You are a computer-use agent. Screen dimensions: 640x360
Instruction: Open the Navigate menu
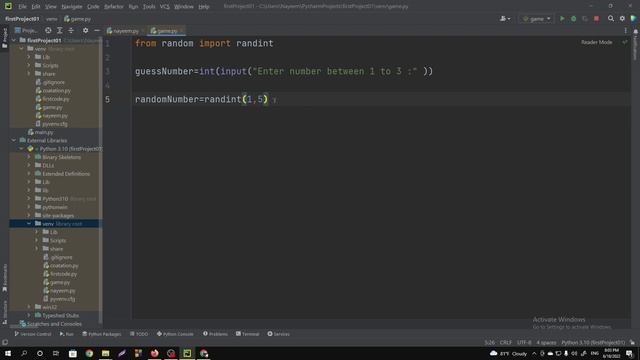(71, 7)
